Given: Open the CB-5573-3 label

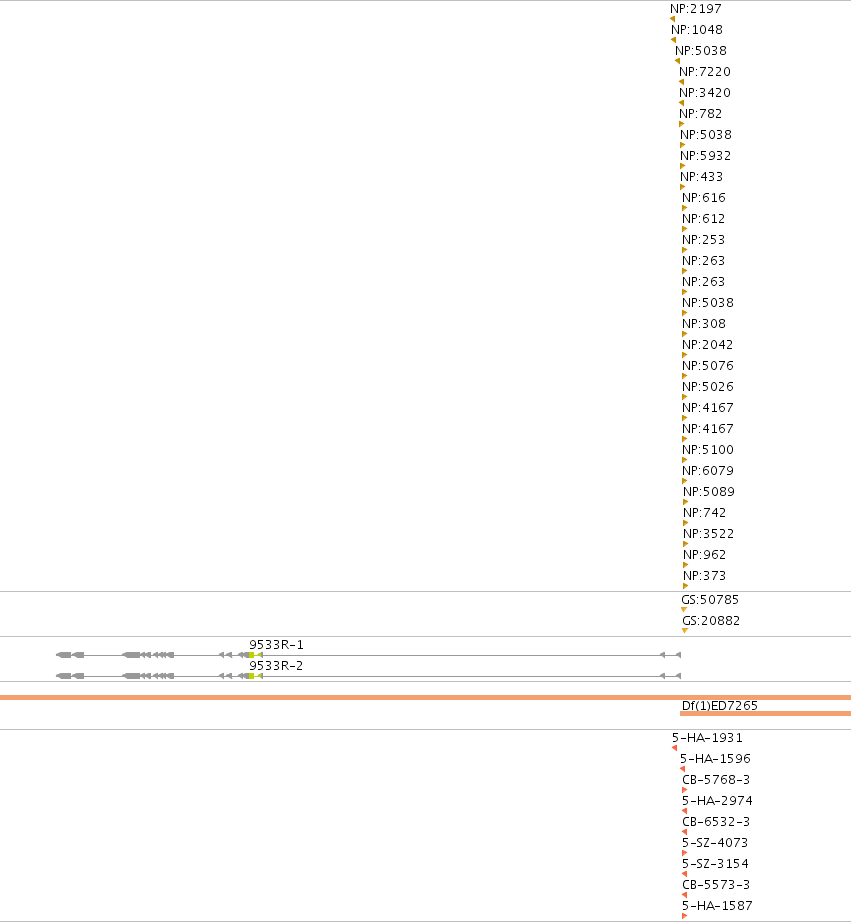Looking at the screenshot, I should coord(716,885).
